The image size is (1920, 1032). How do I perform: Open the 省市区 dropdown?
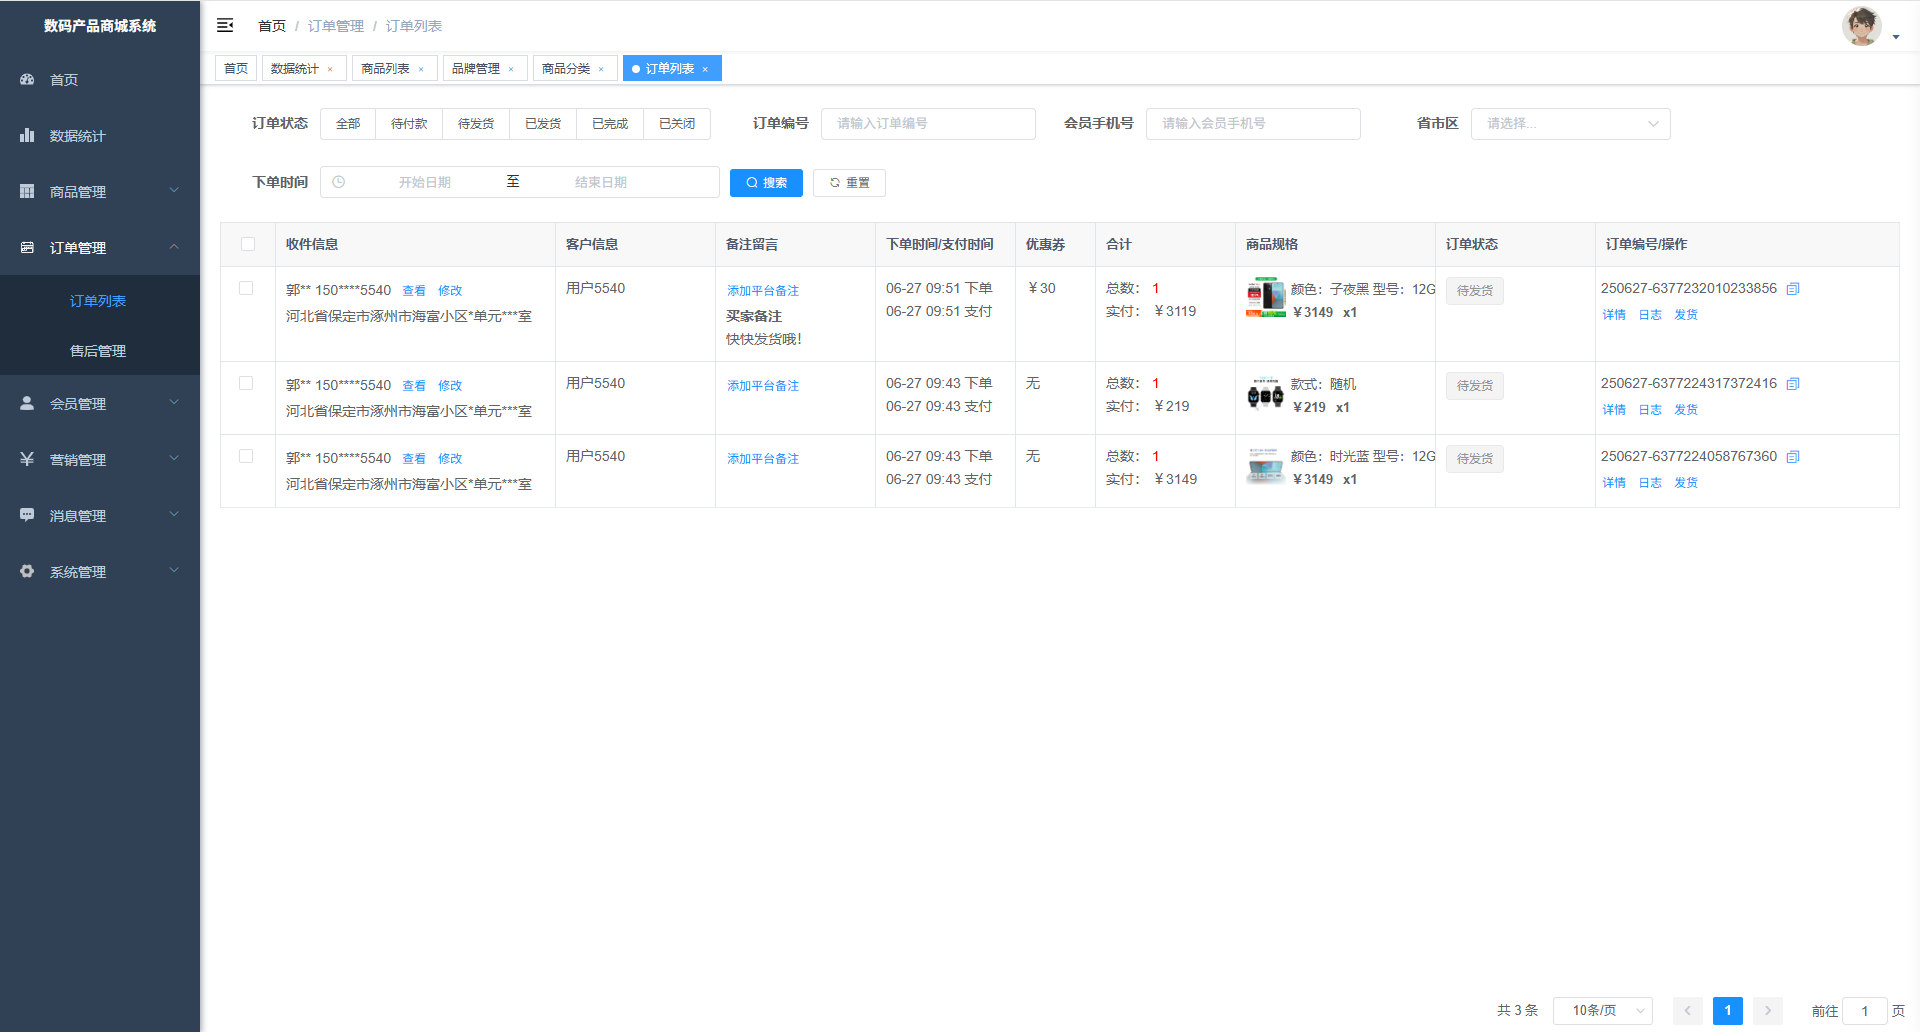point(1570,124)
